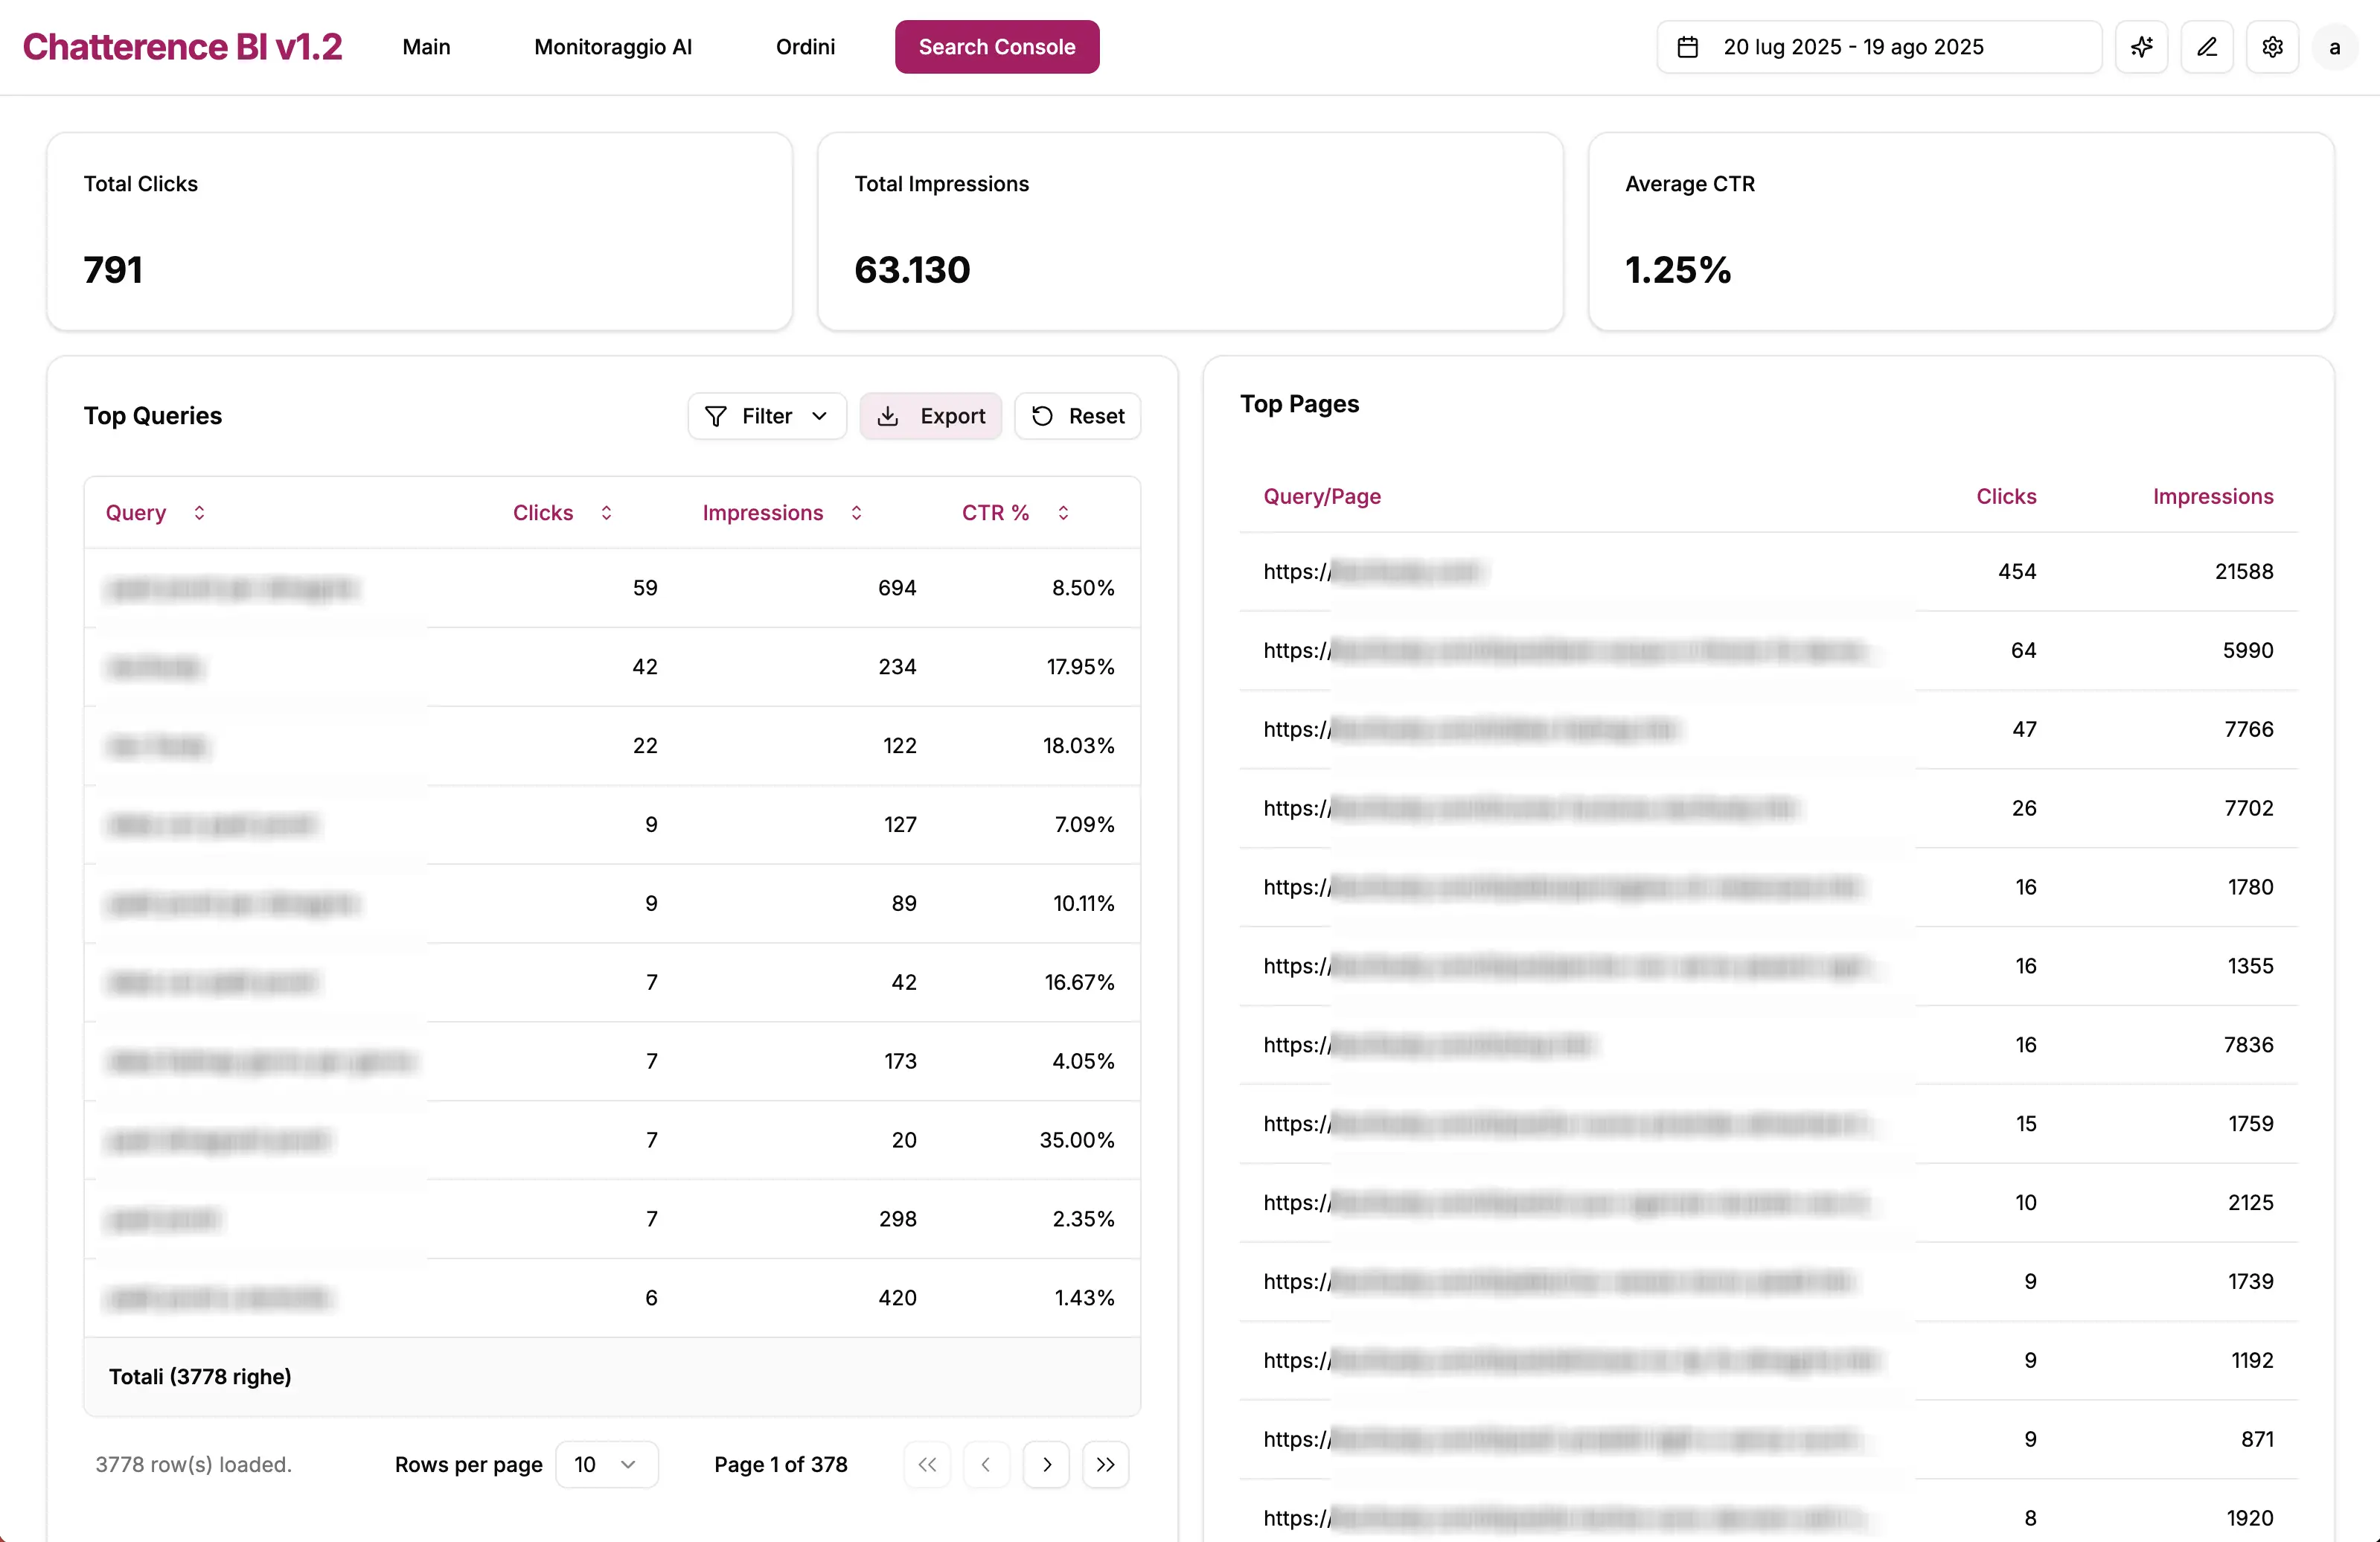Go to the Main page link

[x=427, y=46]
